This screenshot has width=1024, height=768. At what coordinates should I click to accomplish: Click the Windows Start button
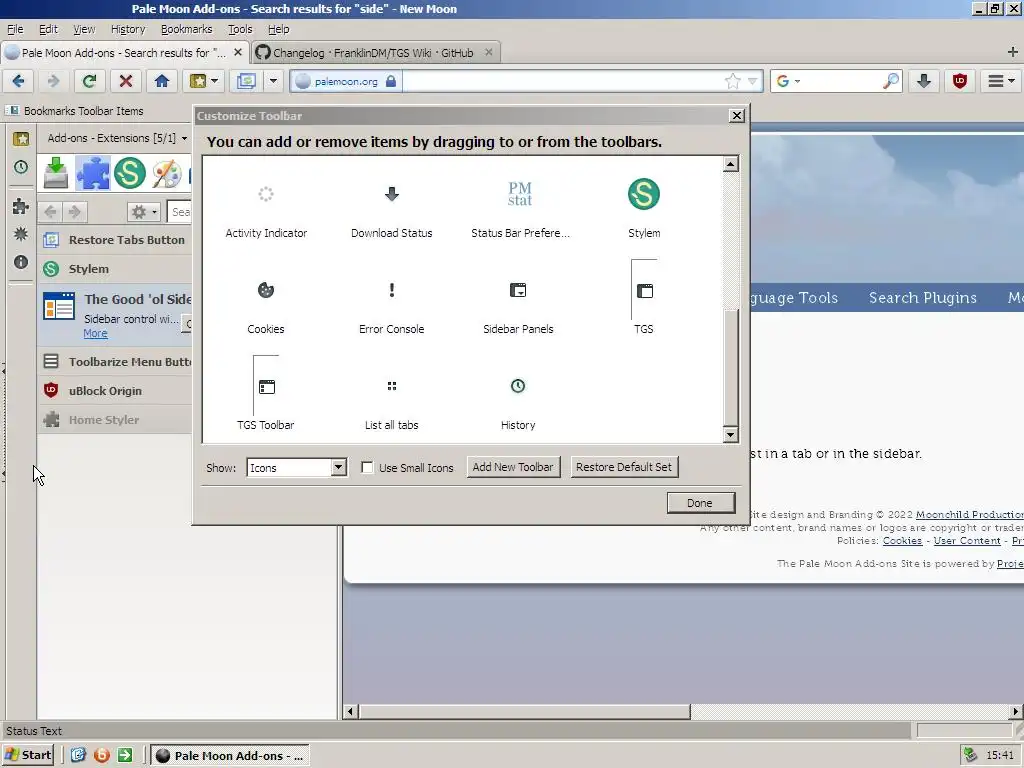(28, 755)
